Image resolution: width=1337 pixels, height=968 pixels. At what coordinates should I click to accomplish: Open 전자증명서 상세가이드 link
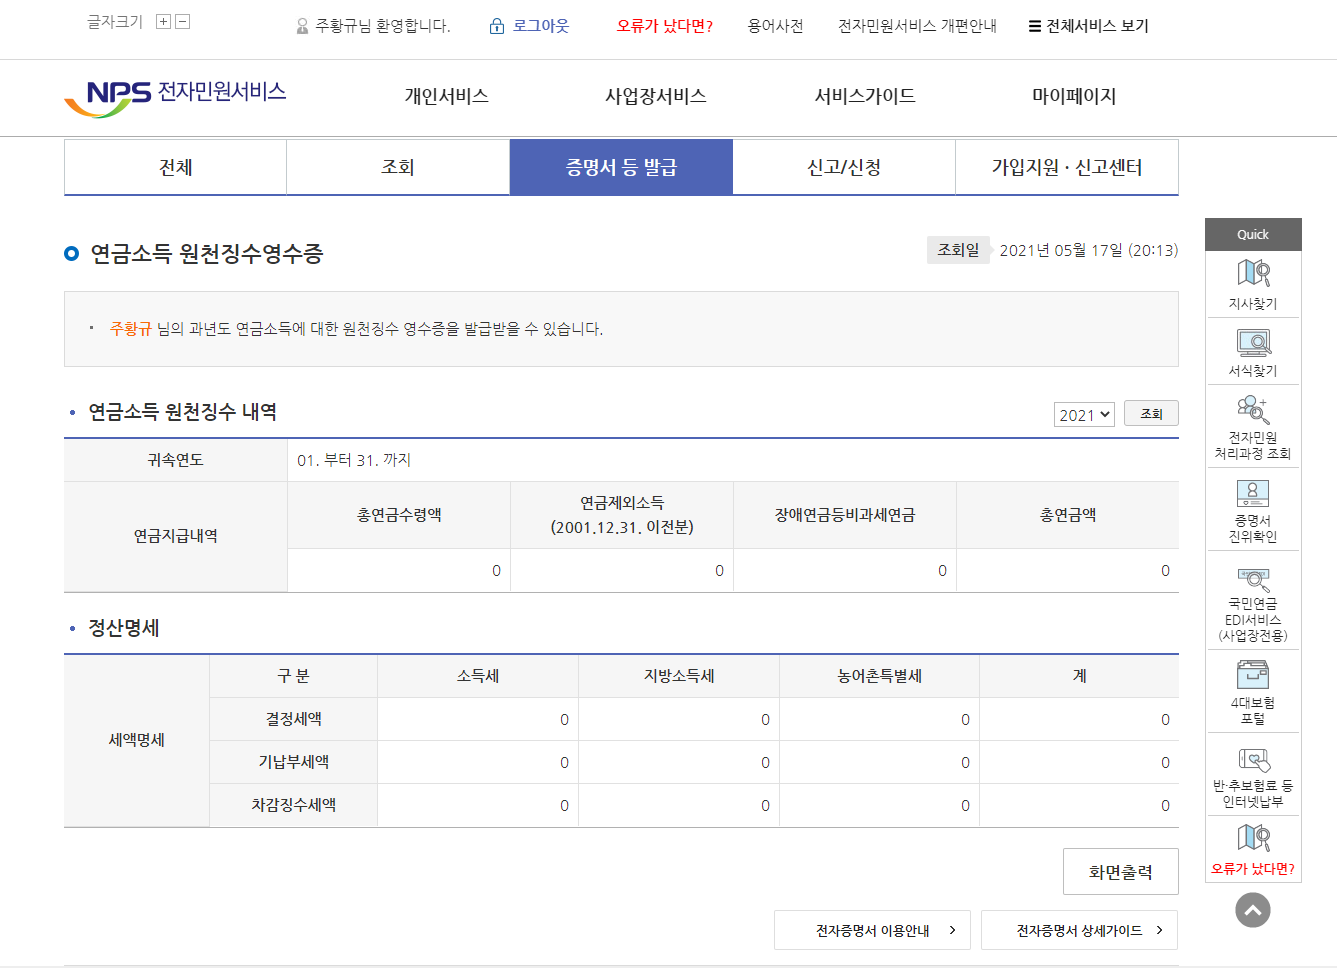point(1079,930)
